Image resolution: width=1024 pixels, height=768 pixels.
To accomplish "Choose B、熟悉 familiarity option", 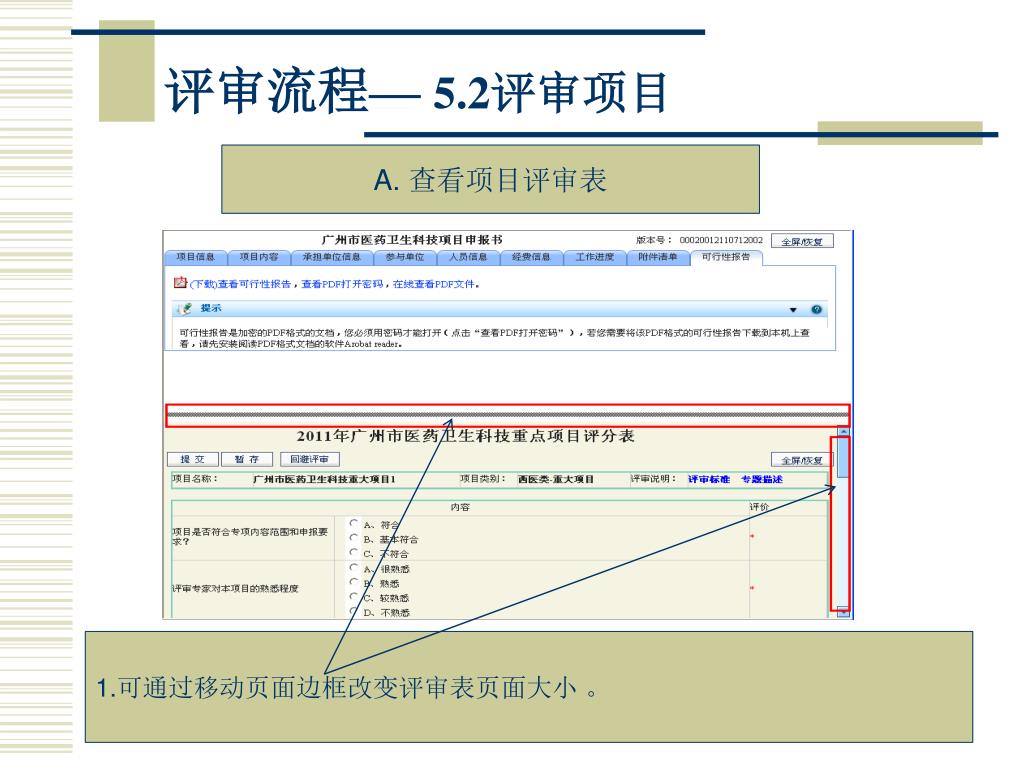I will point(353,581).
